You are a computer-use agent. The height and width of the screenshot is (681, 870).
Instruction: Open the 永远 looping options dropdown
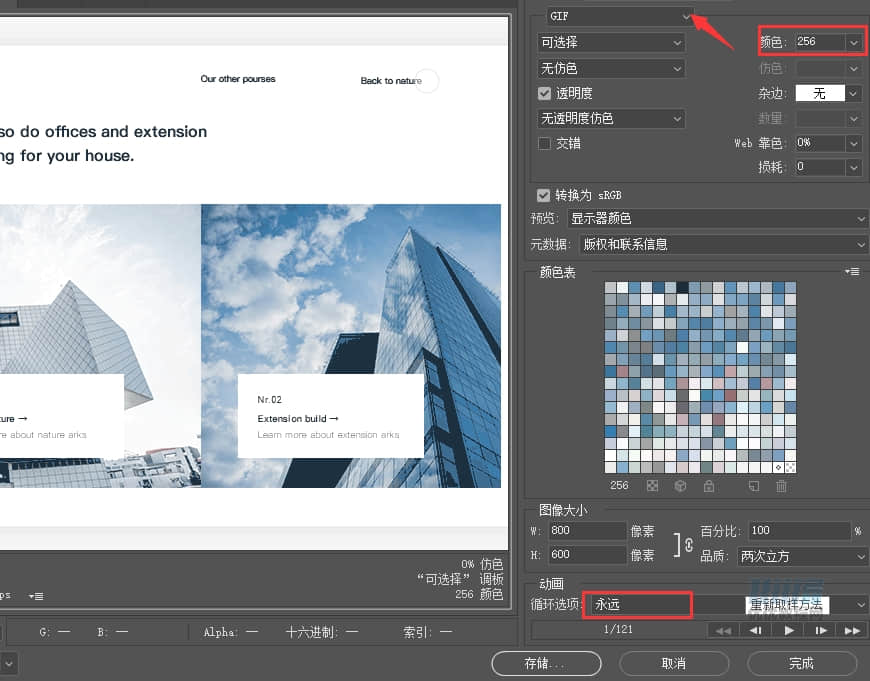pos(637,604)
